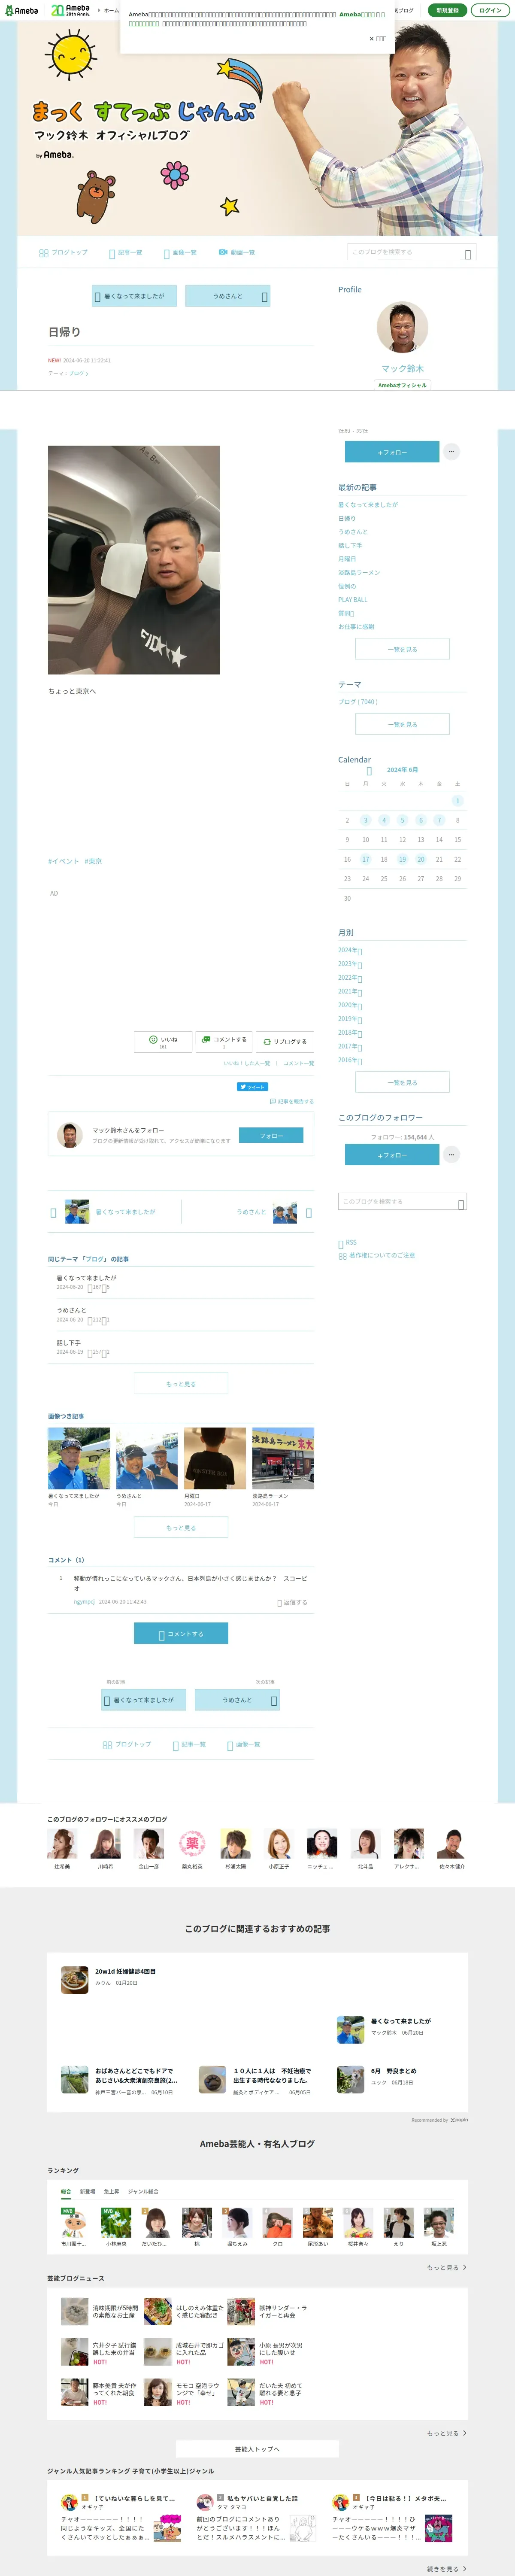Click フォロー in the マック鈴木さんをフォロー box

click(271, 1136)
